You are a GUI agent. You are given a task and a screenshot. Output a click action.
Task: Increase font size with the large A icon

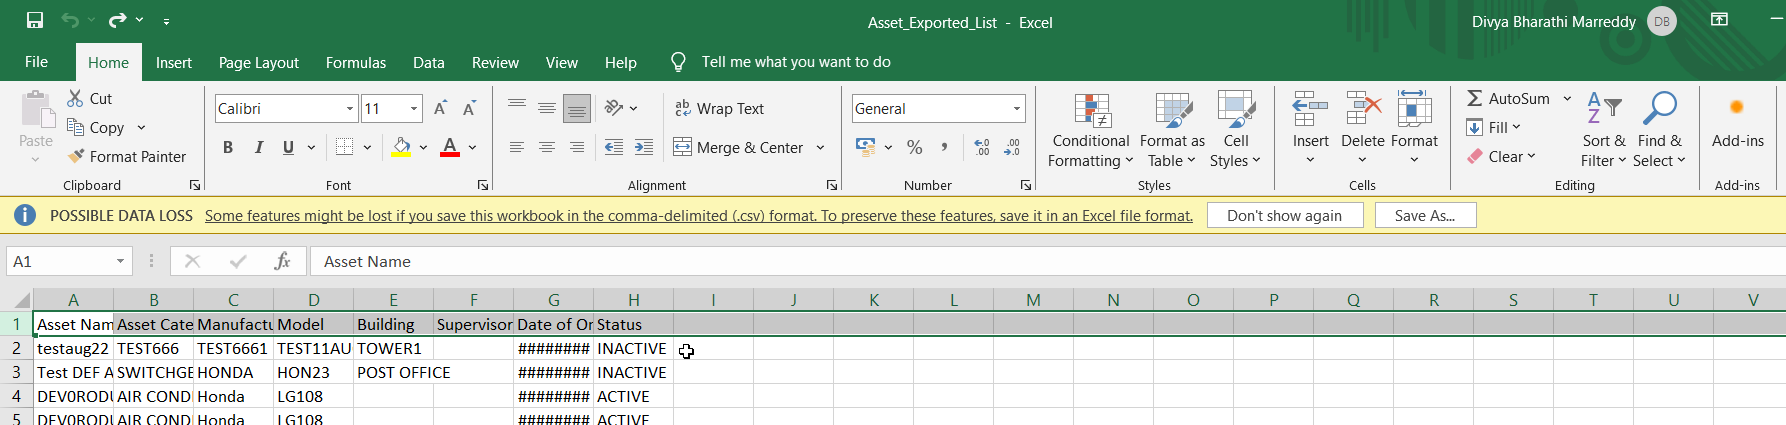440,108
